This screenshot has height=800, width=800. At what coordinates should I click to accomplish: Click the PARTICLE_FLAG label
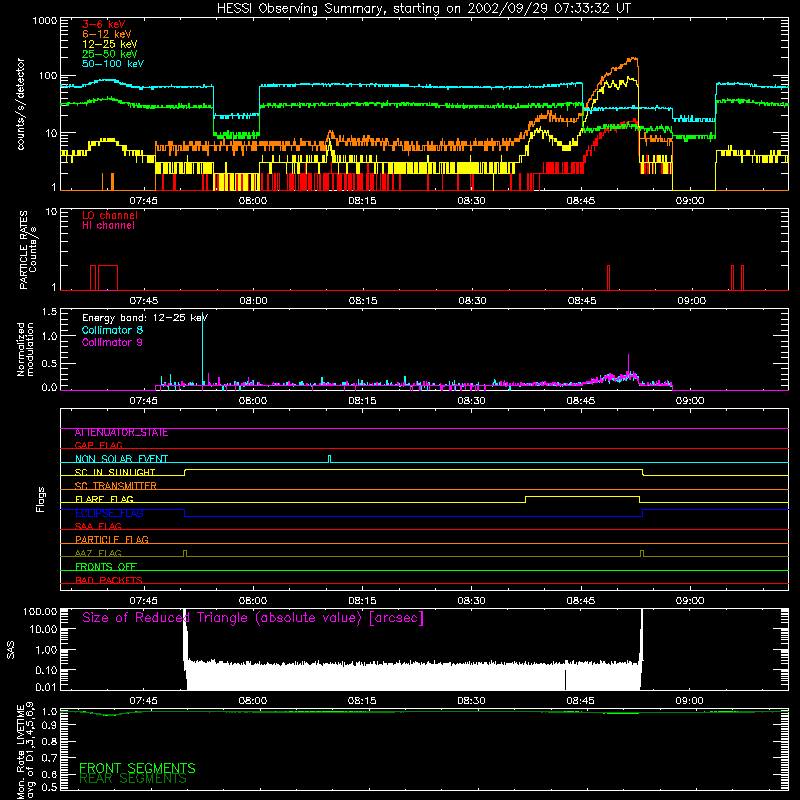(x=112, y=539)
